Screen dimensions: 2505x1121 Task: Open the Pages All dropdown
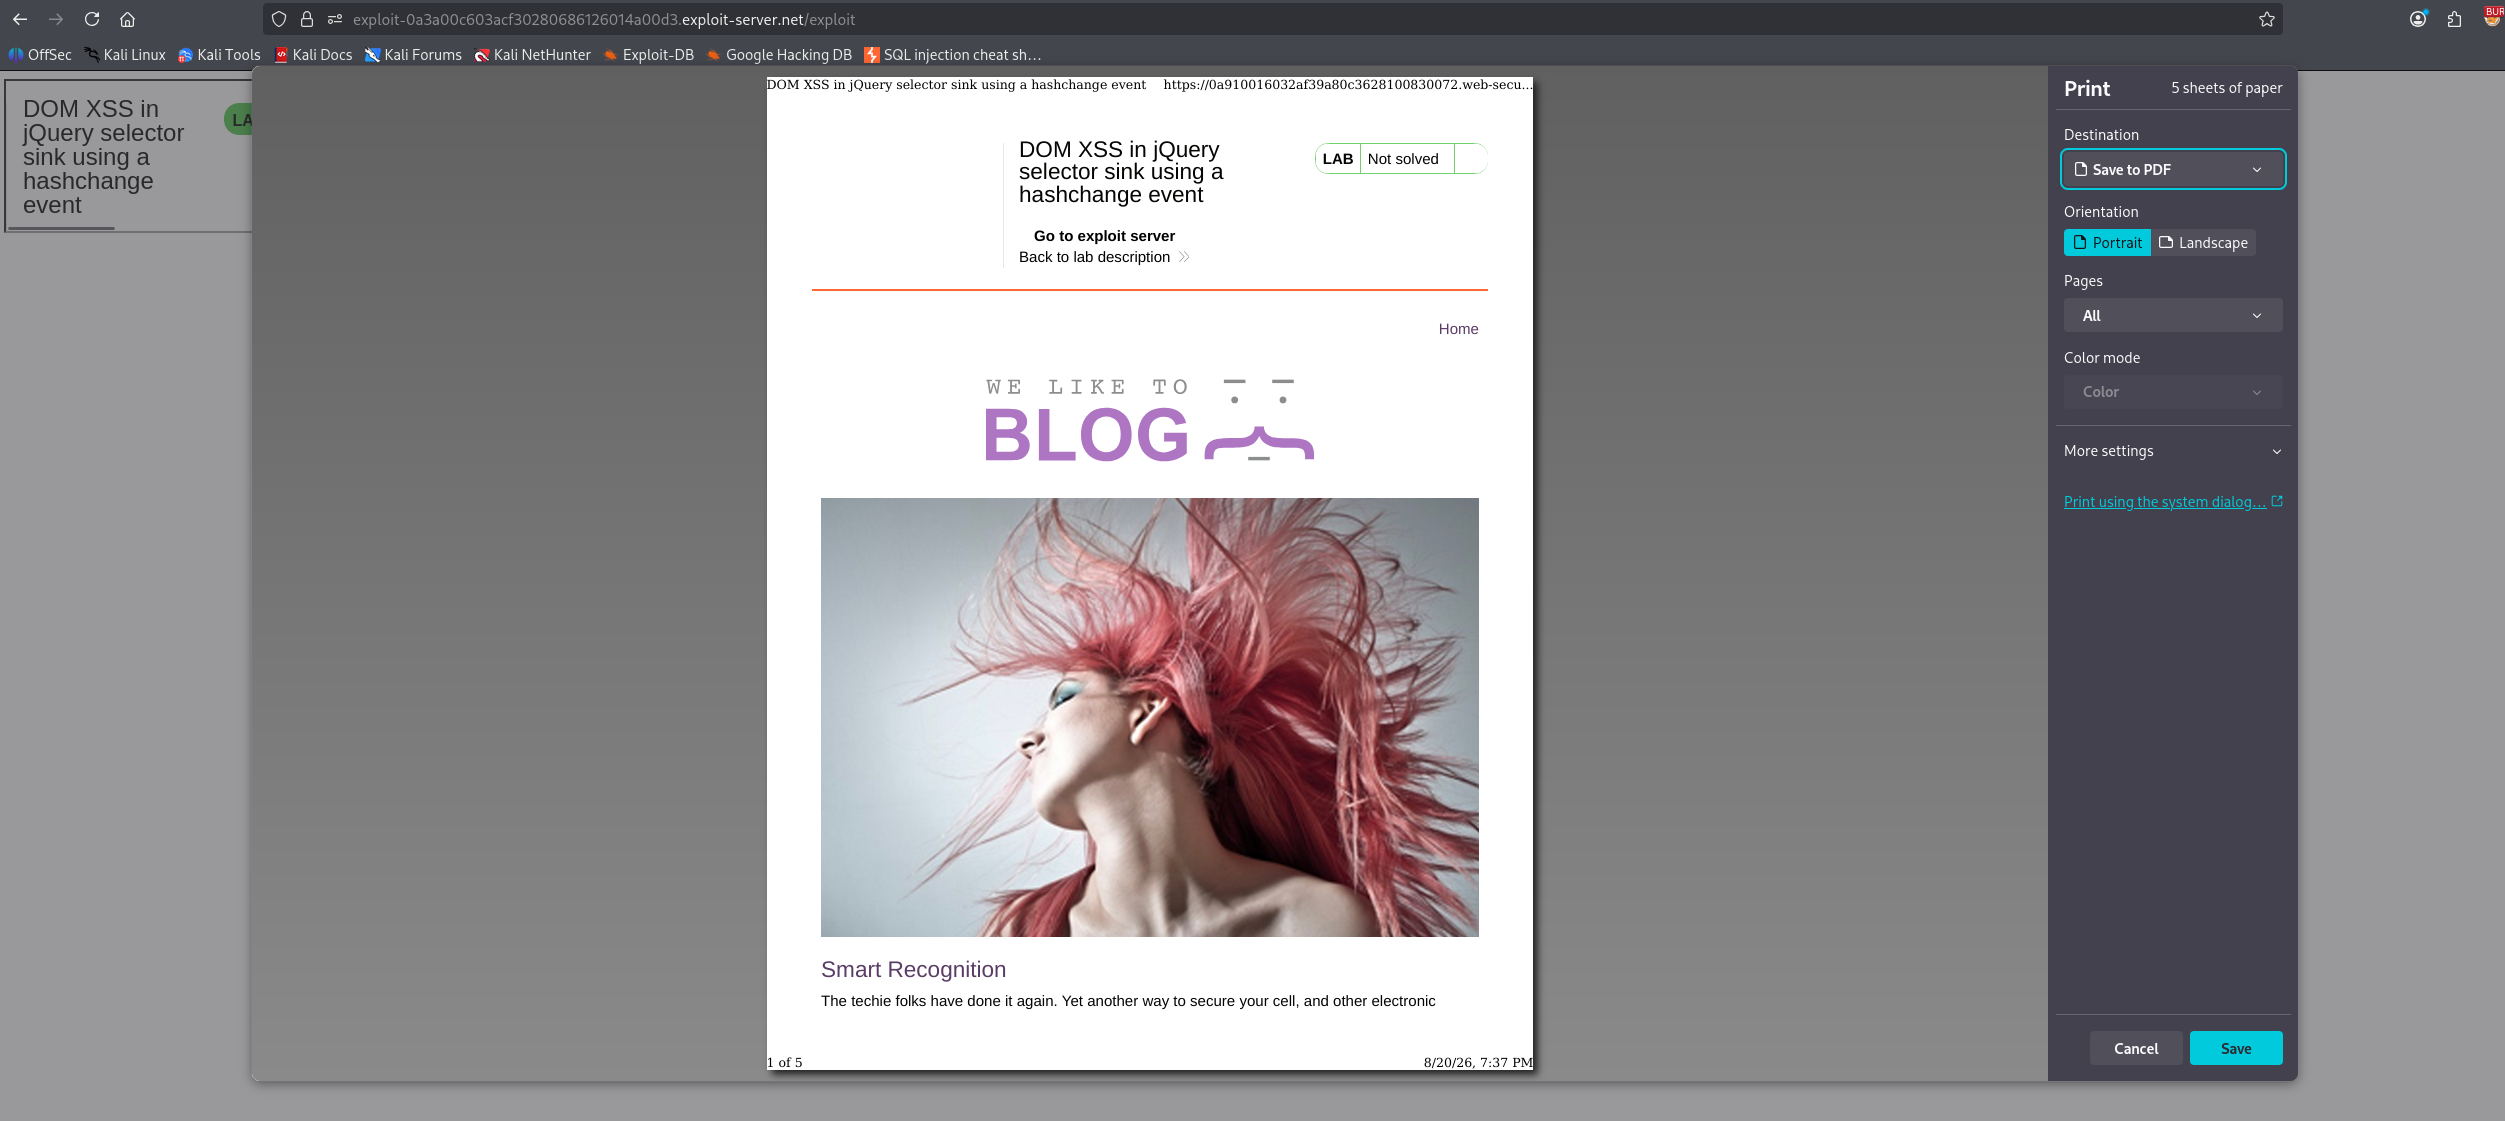pos(2172,315)
